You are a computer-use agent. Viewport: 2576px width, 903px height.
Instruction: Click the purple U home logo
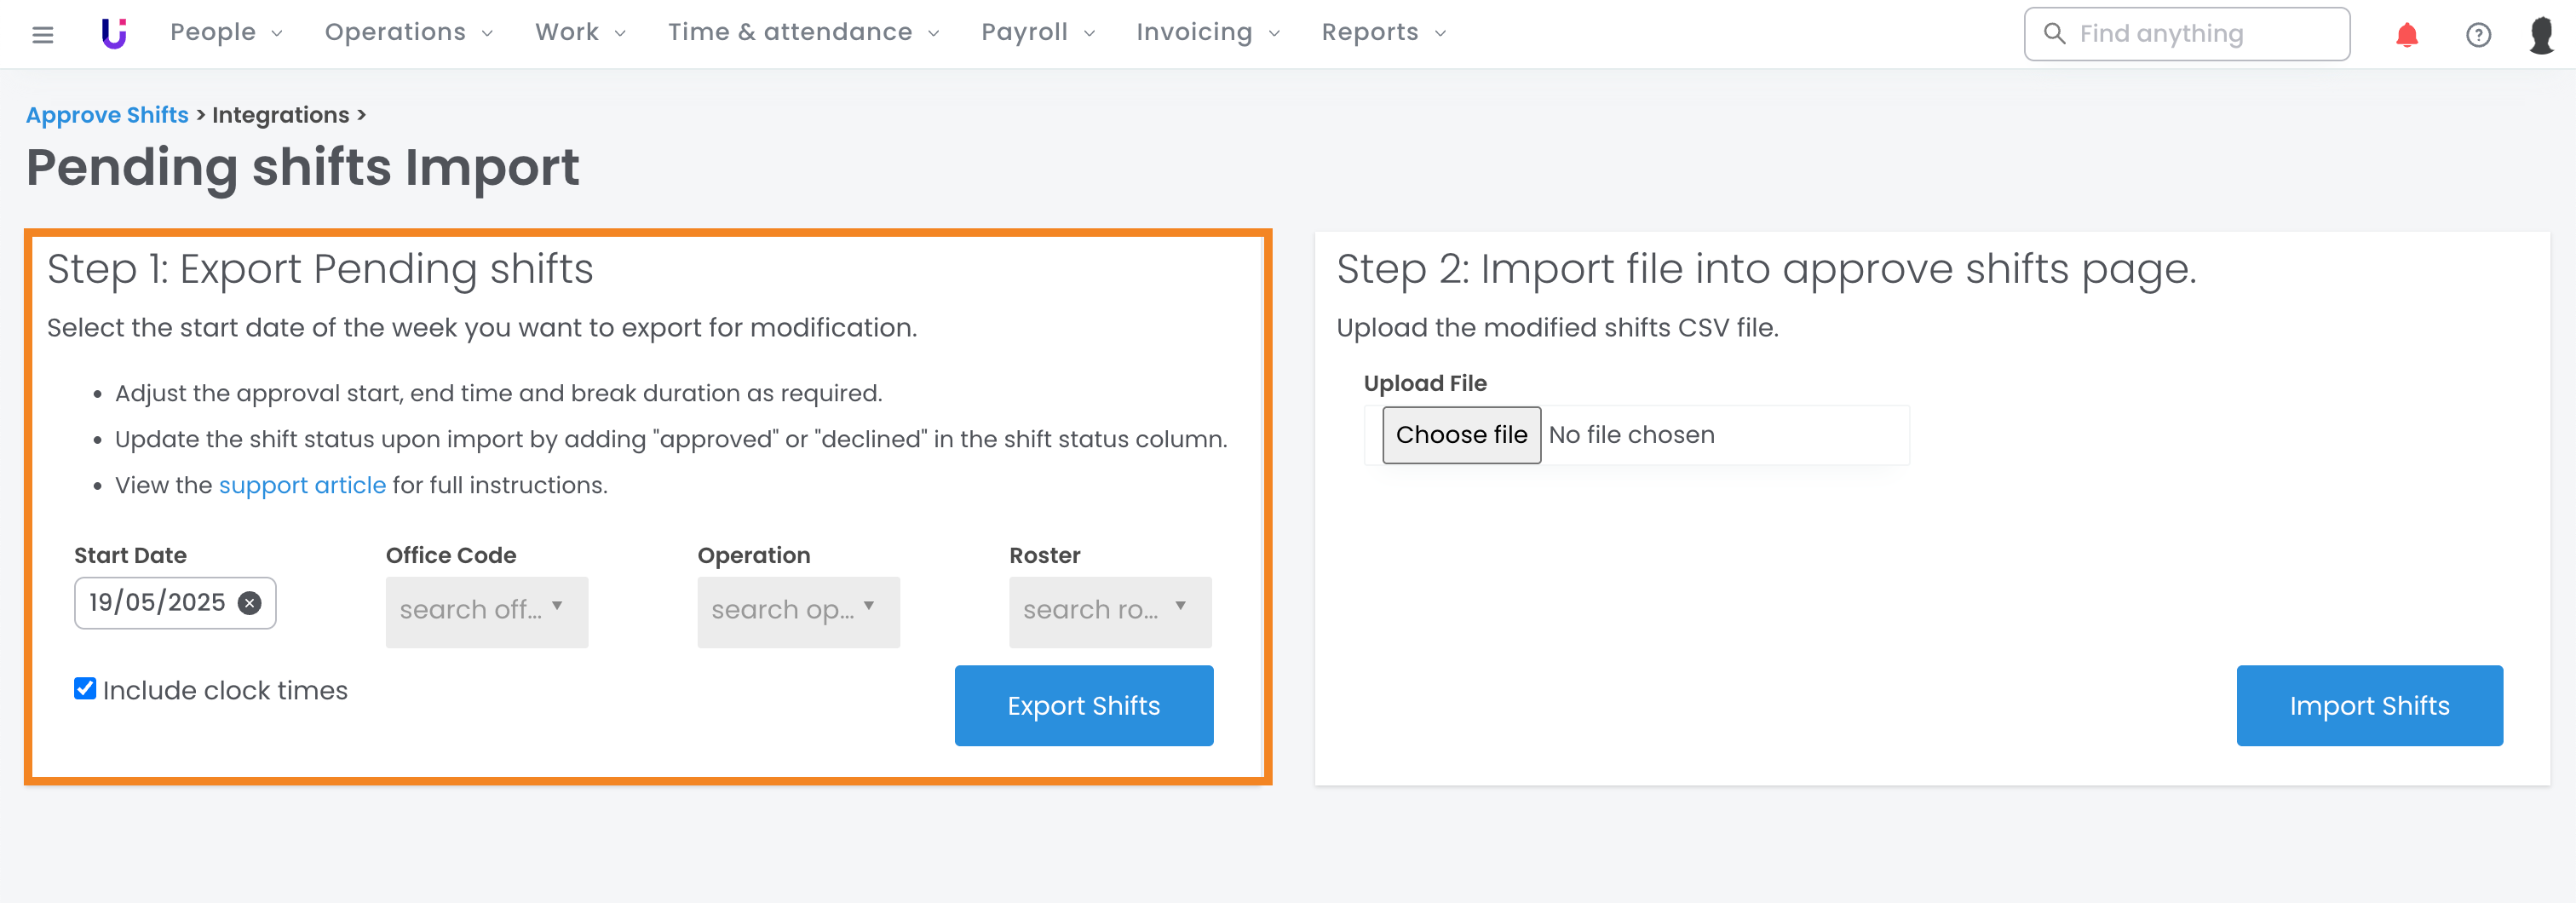(114, 34)
